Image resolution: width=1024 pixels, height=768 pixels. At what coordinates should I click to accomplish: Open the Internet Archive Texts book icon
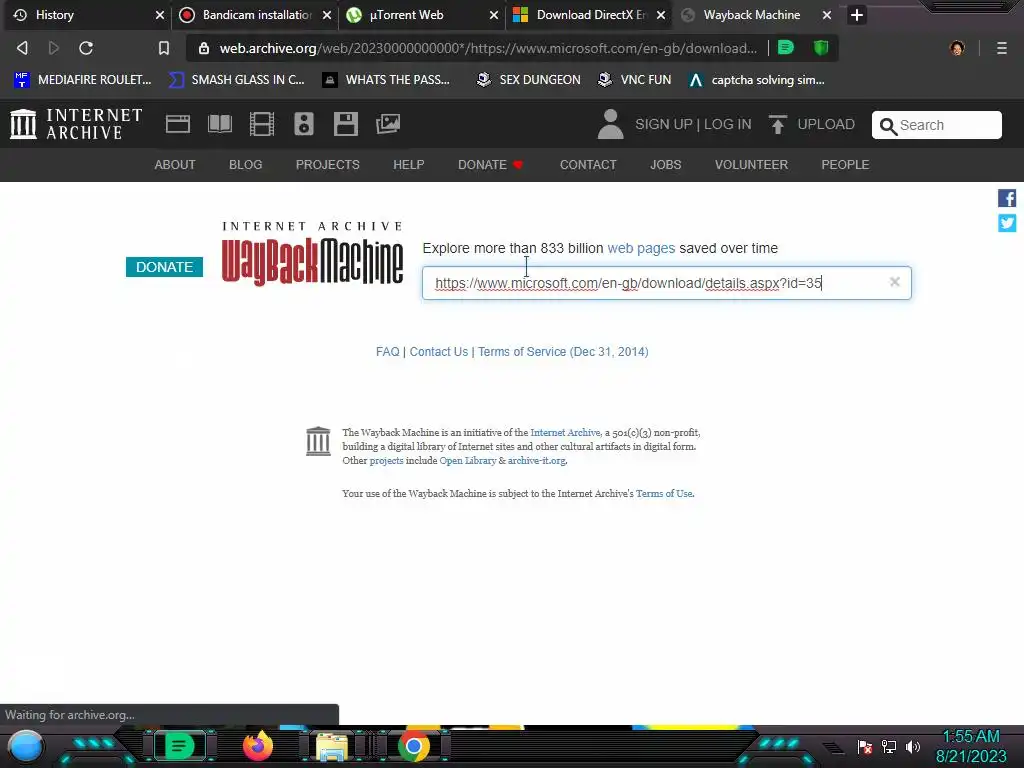(x=220, y=124)
